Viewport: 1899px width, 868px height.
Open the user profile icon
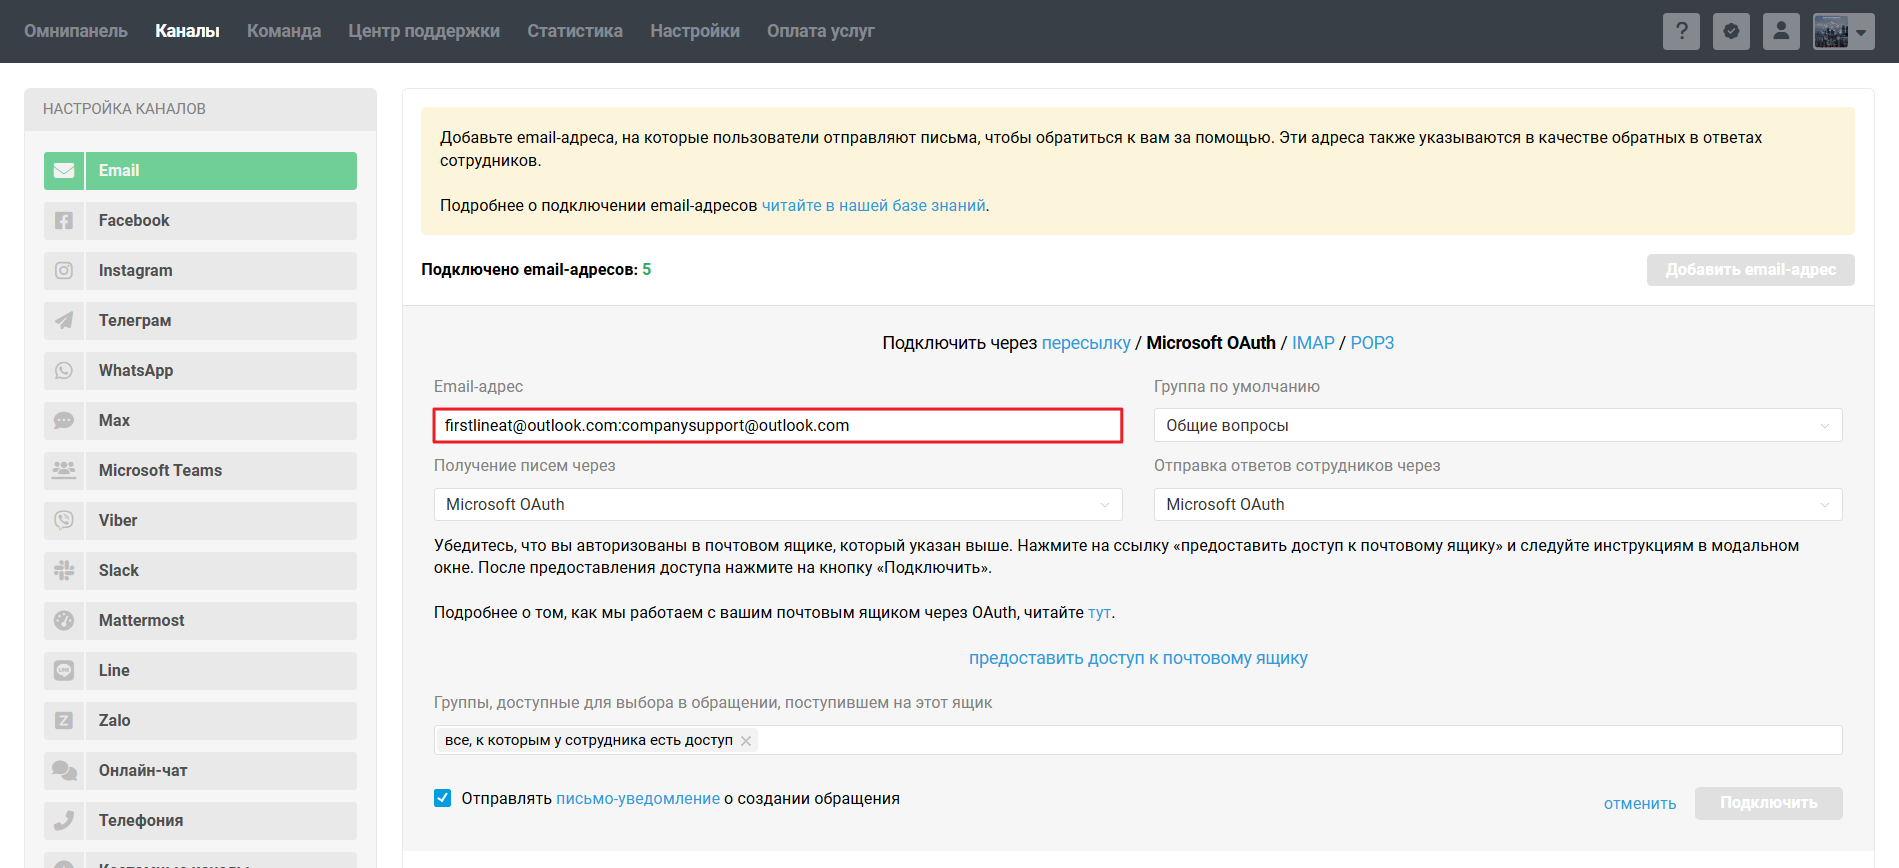[x=1781, y=31]
